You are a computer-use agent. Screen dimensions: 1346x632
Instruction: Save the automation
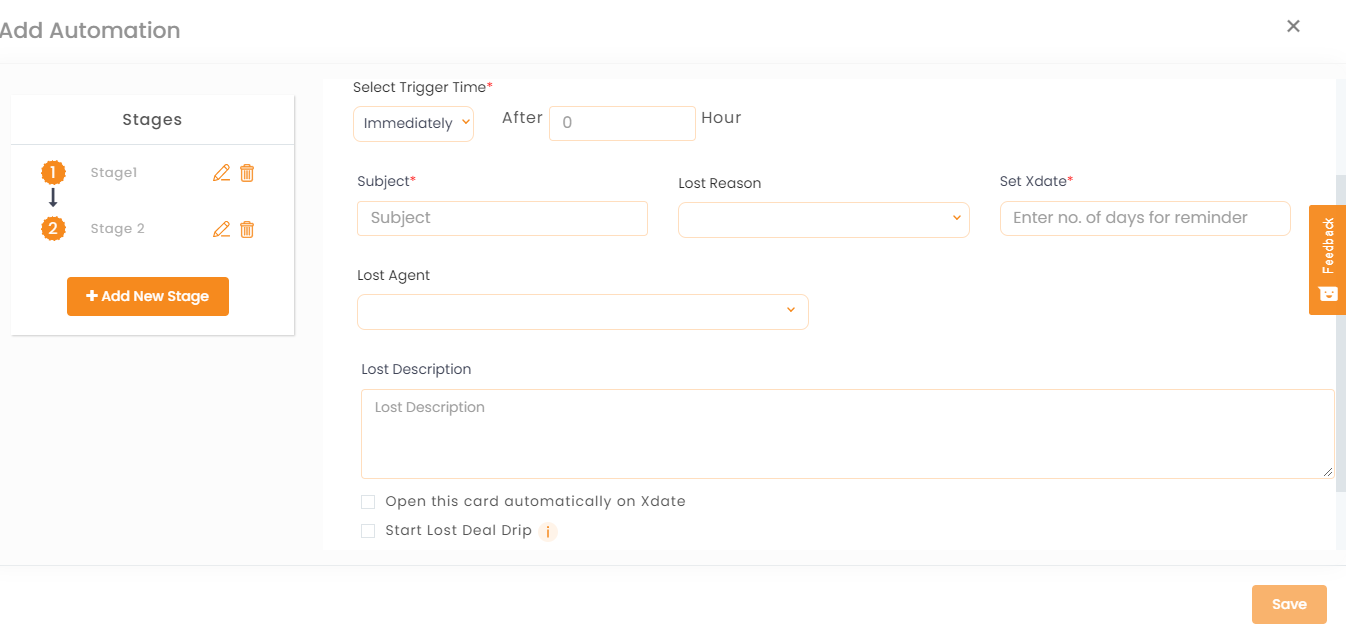tap(1289, 604)
